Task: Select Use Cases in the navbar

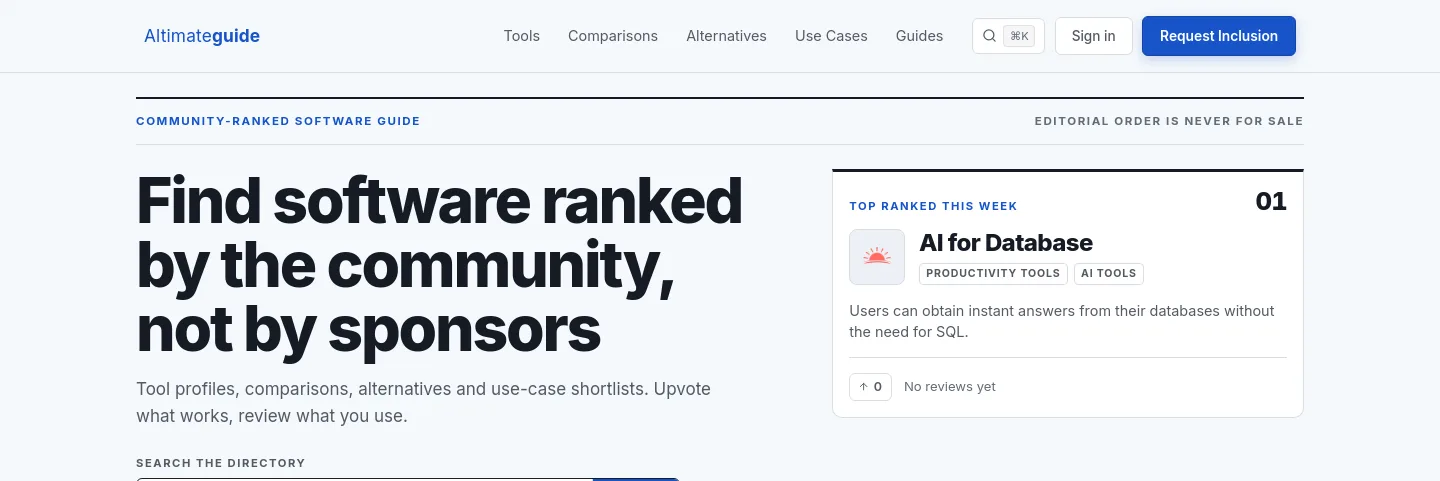Action: pos(831,36)
